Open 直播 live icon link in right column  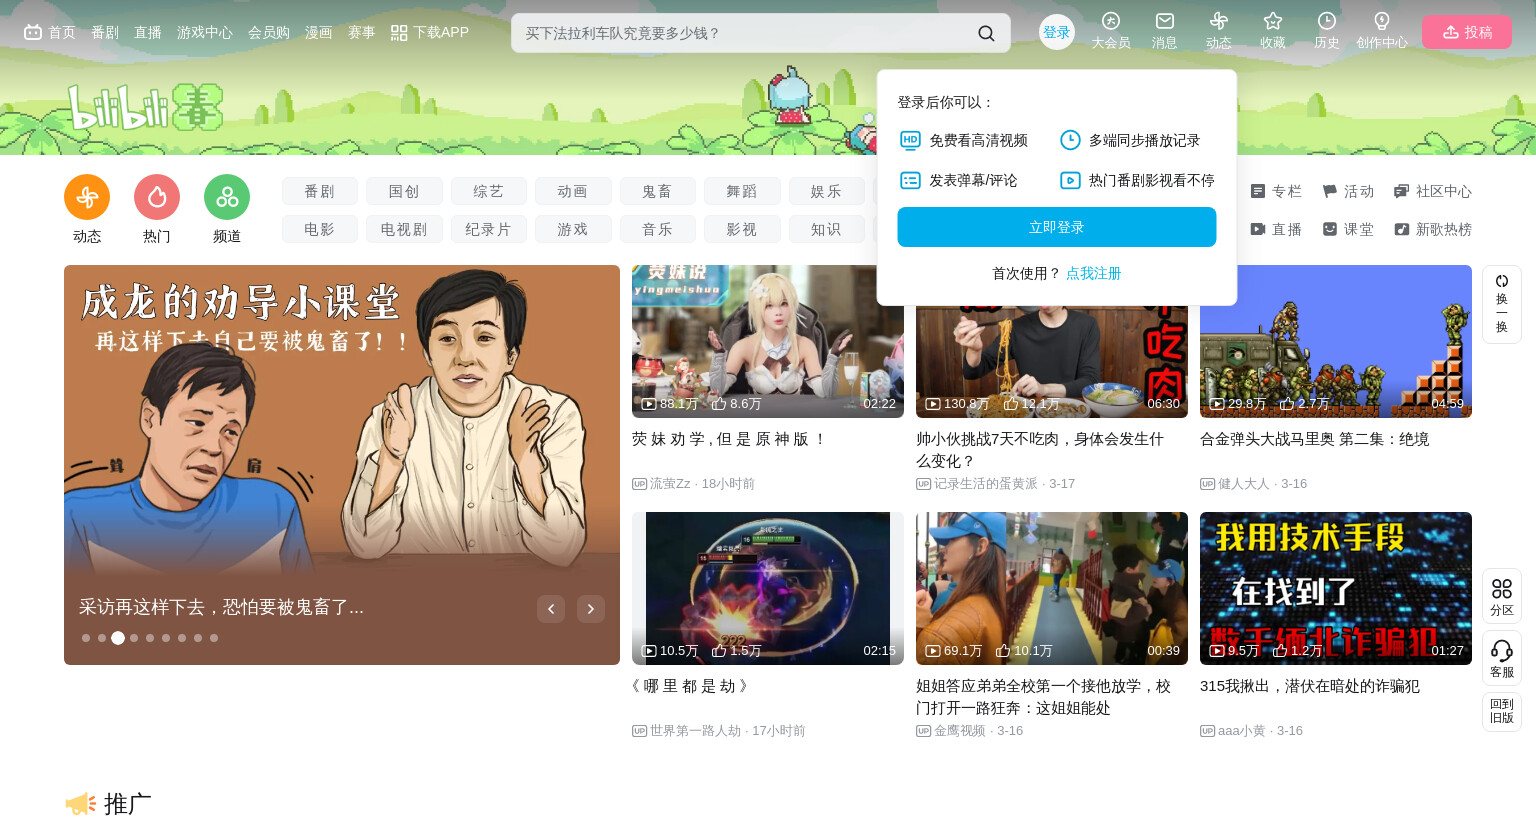(1276, 229)
